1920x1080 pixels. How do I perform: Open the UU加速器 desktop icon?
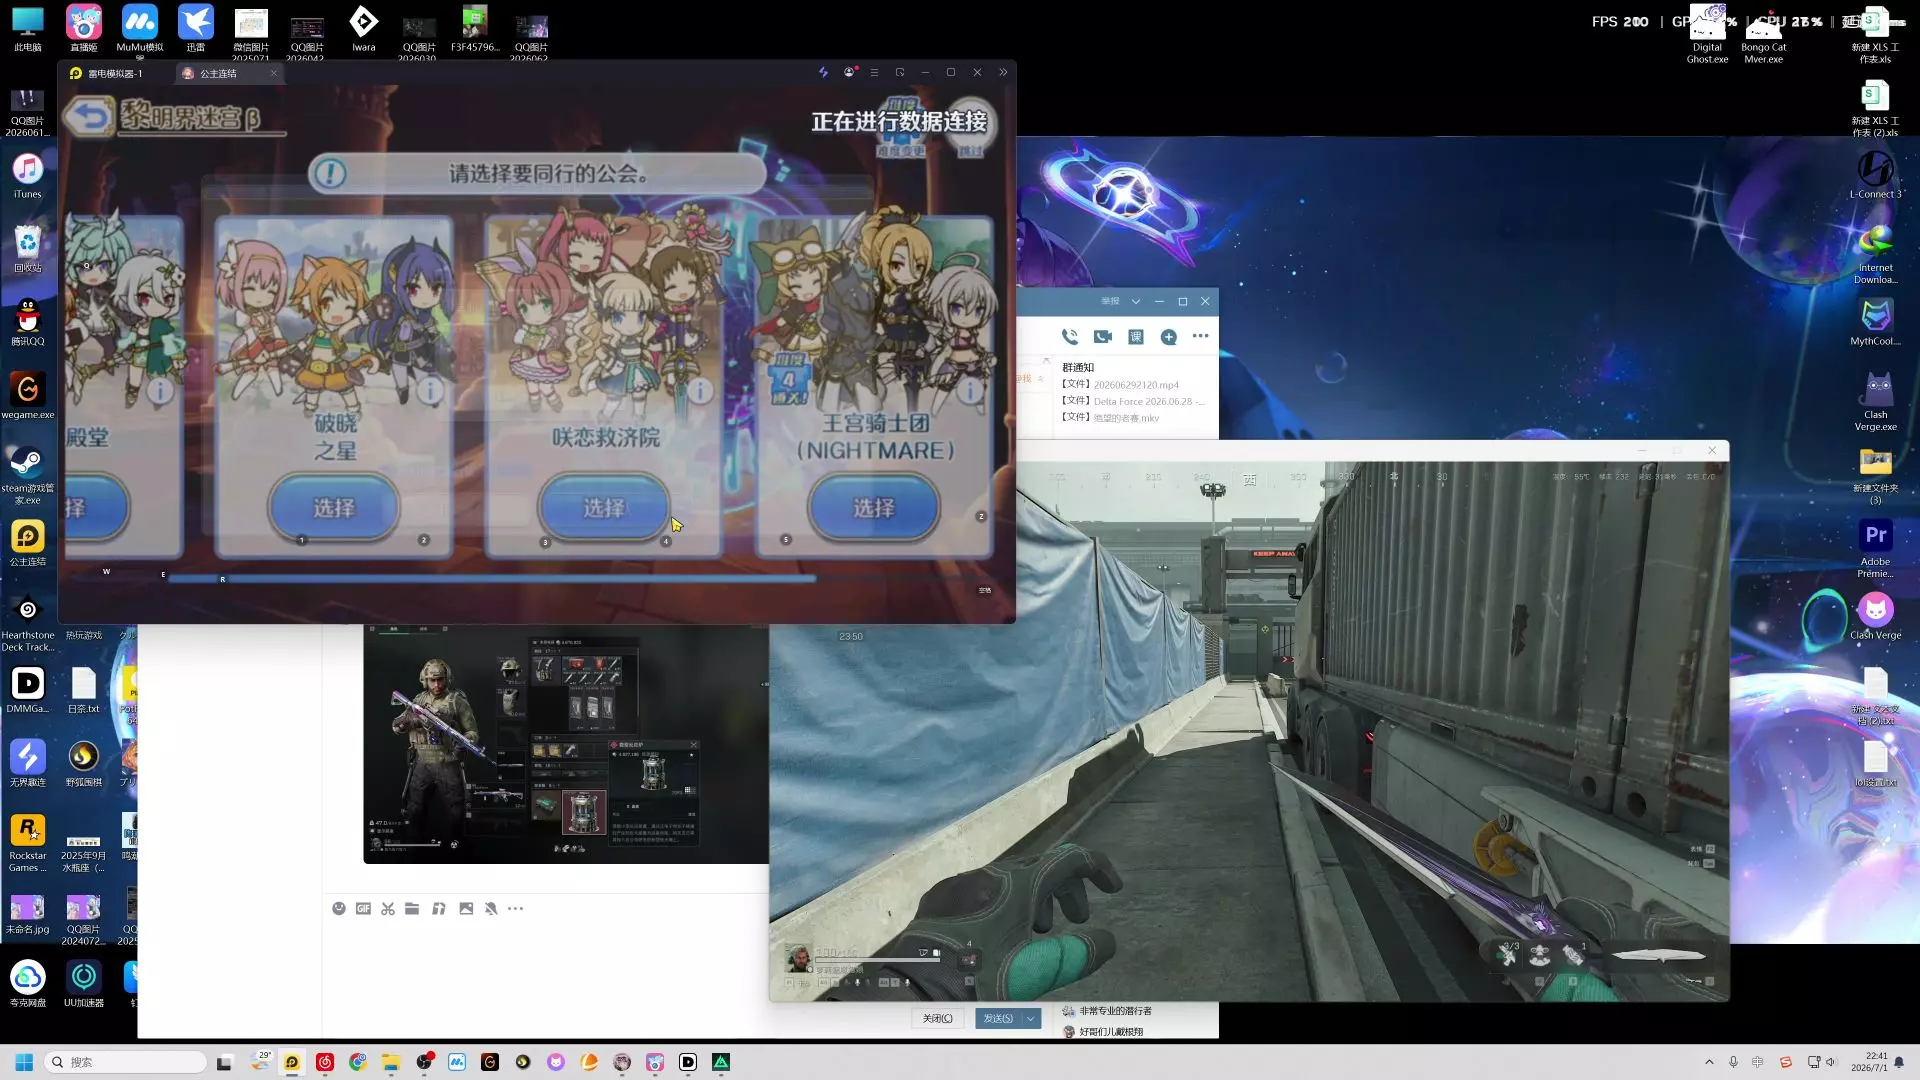click(x=84, y=984)
